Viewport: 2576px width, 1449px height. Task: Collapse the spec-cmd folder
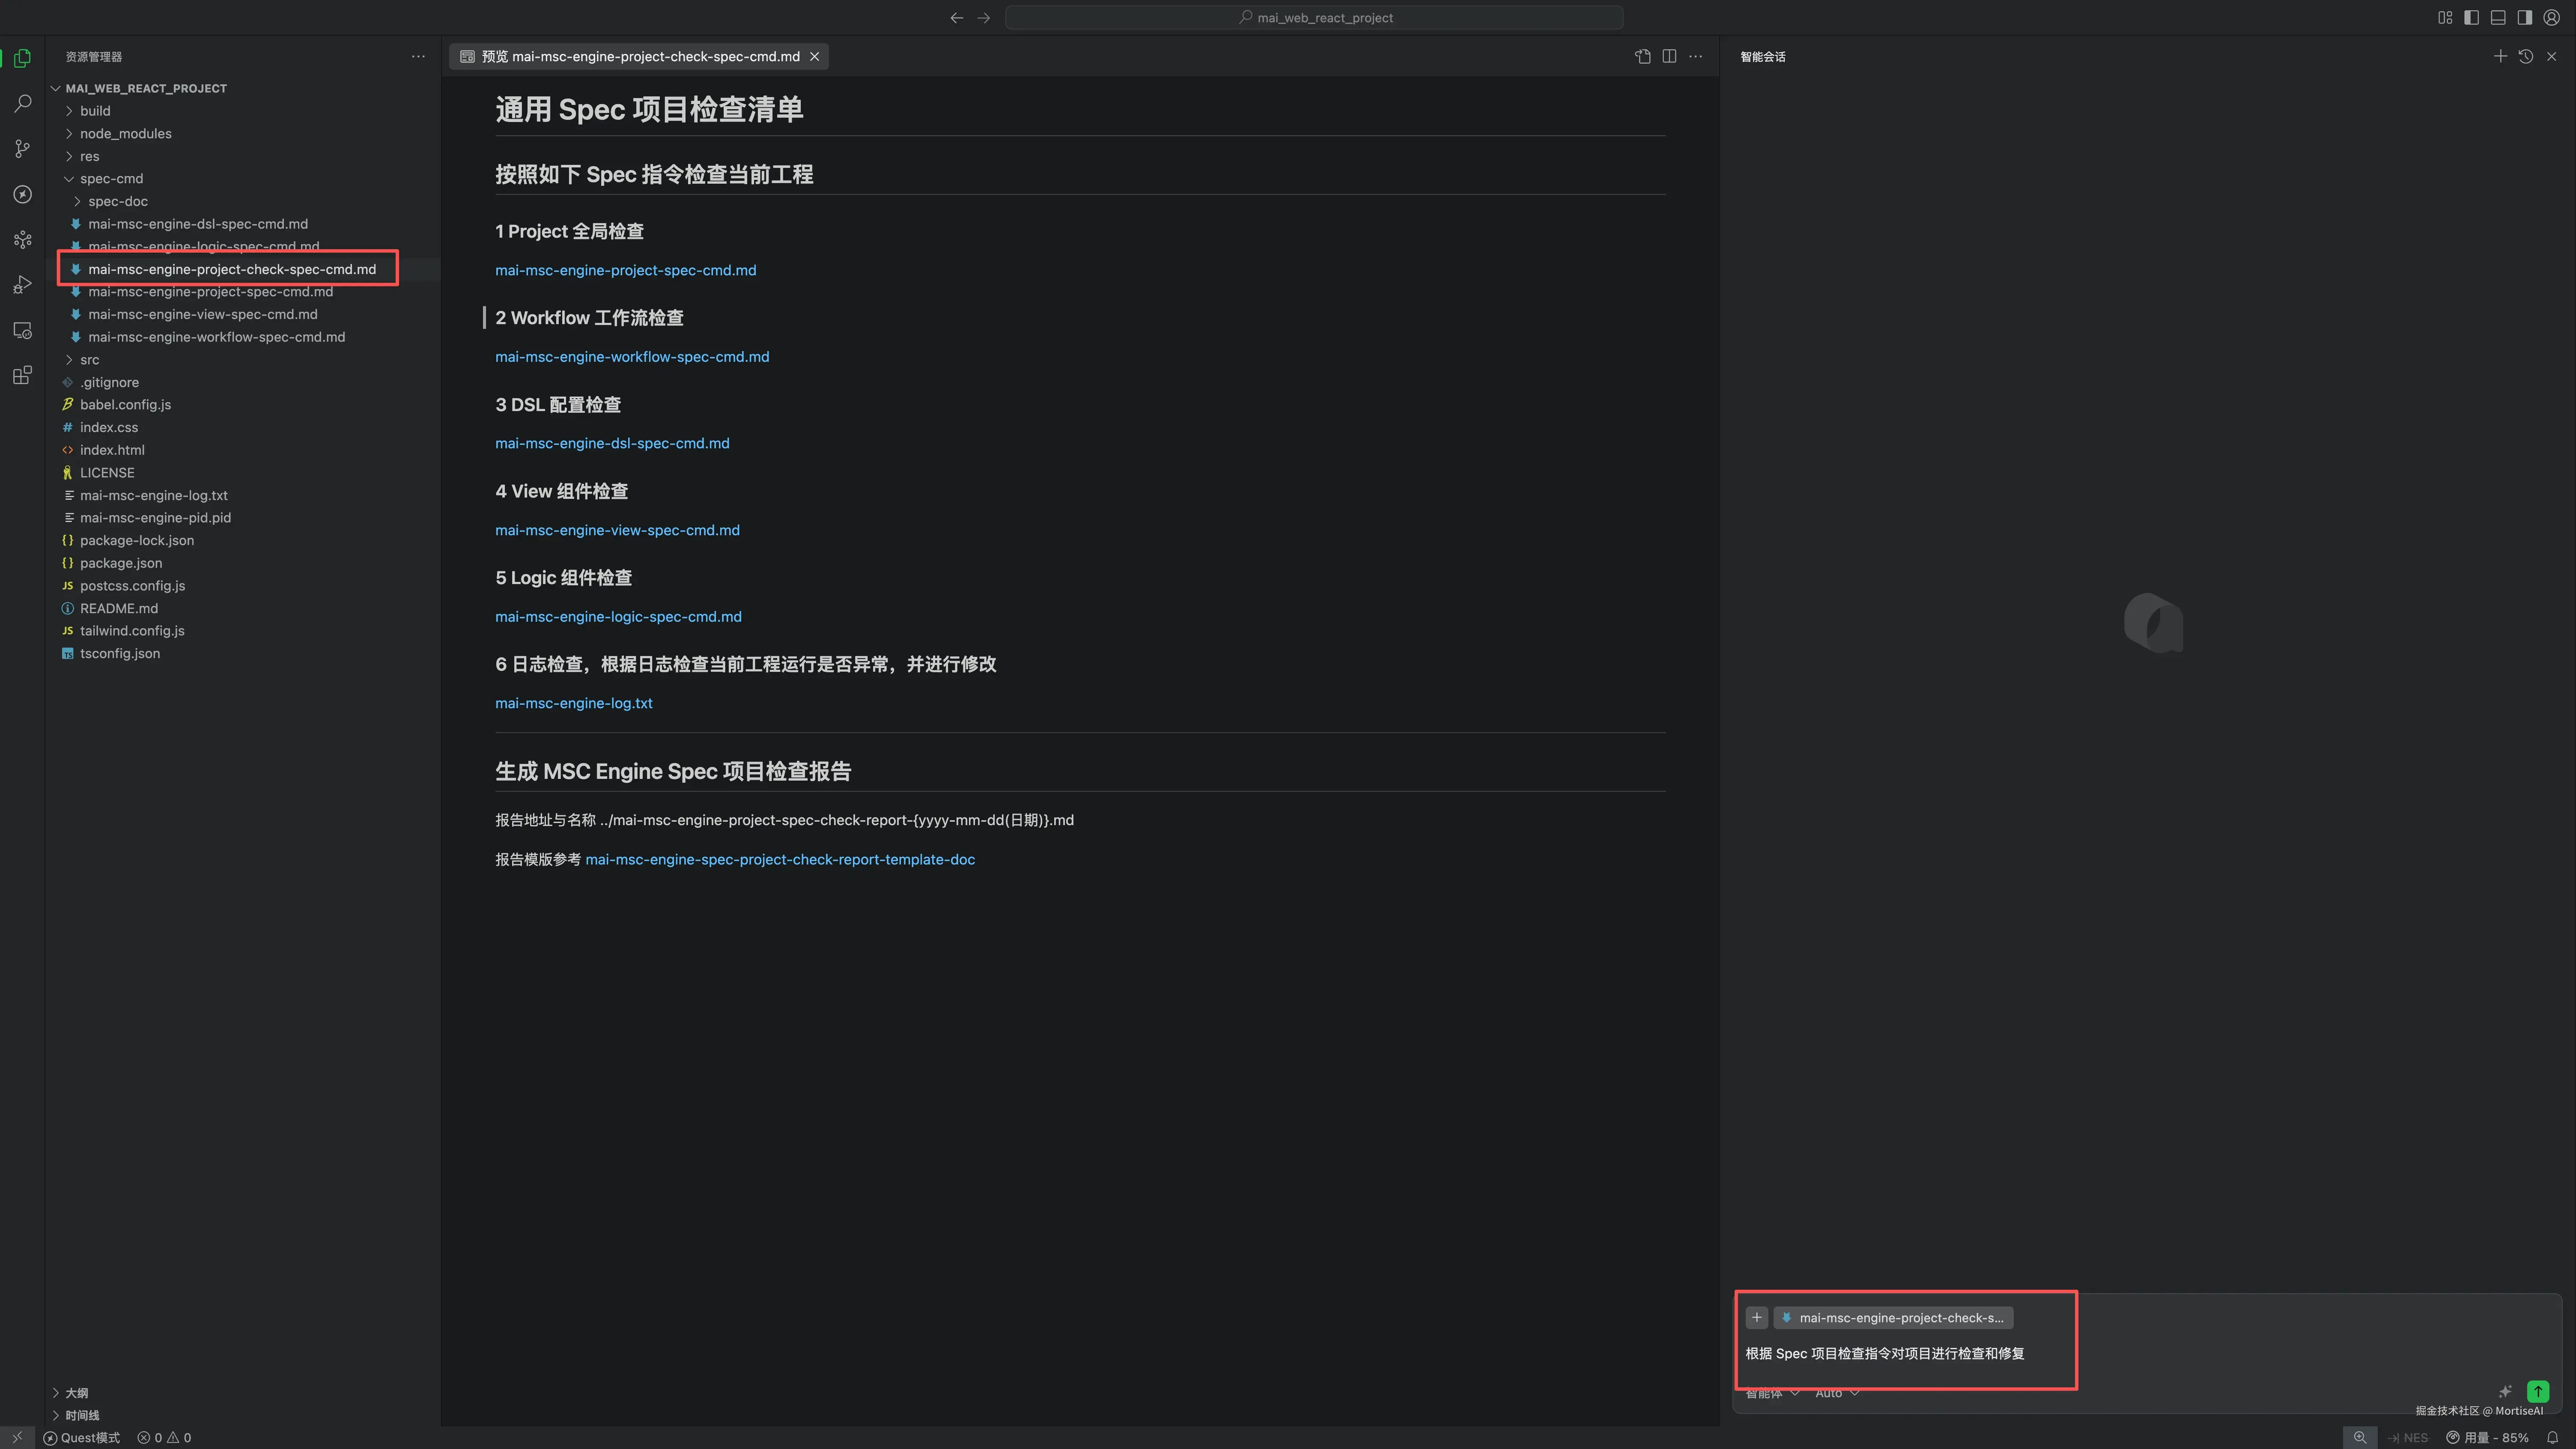pos(111,179)
